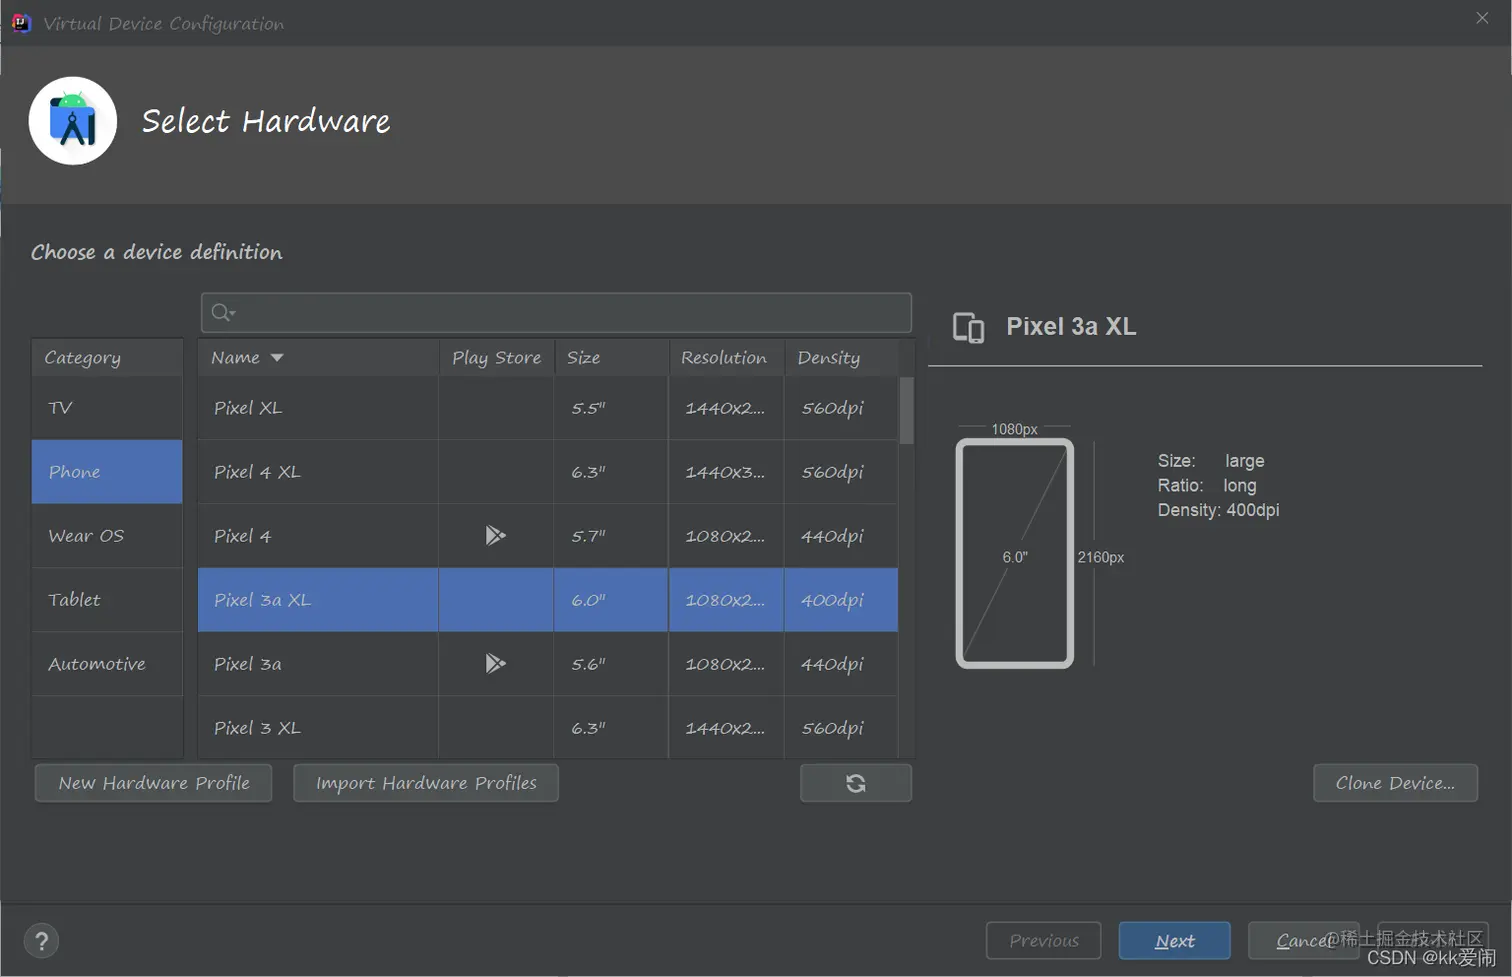Select the Wear OS category
This screenshot has height=977, width=1512.
(107, 536)
